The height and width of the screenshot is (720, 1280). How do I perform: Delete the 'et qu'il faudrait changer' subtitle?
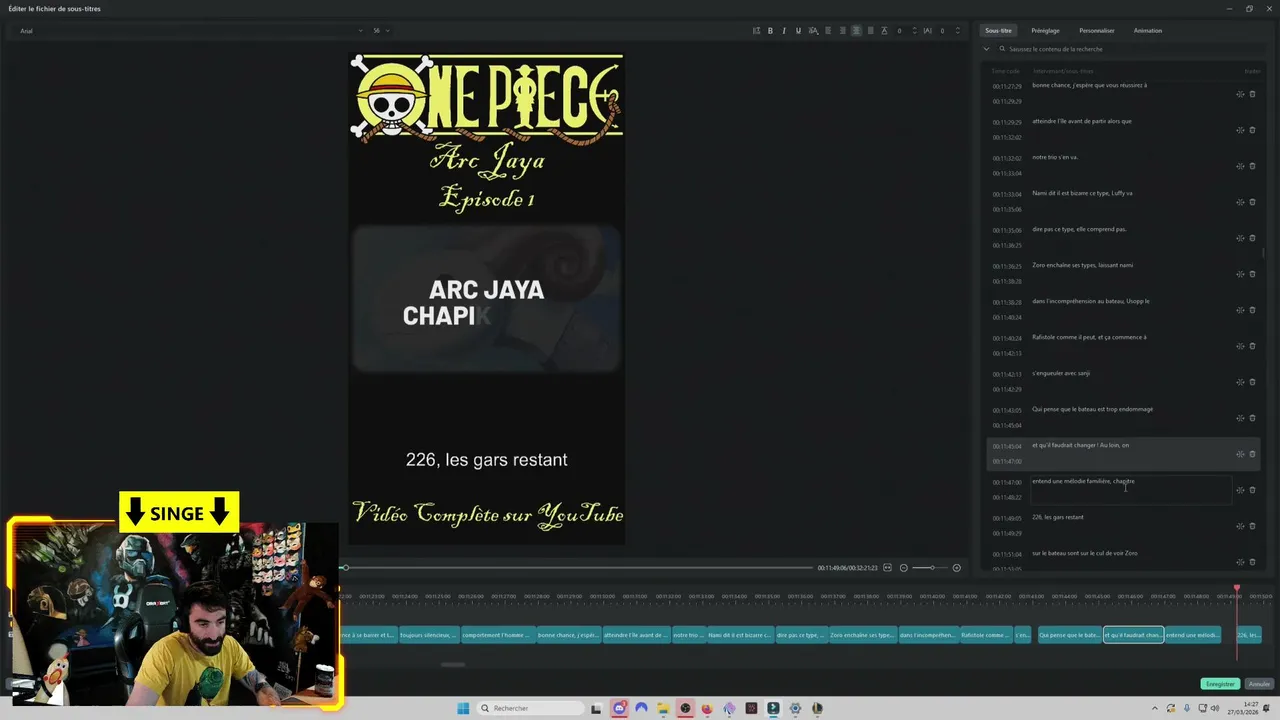coord(1252,454)
